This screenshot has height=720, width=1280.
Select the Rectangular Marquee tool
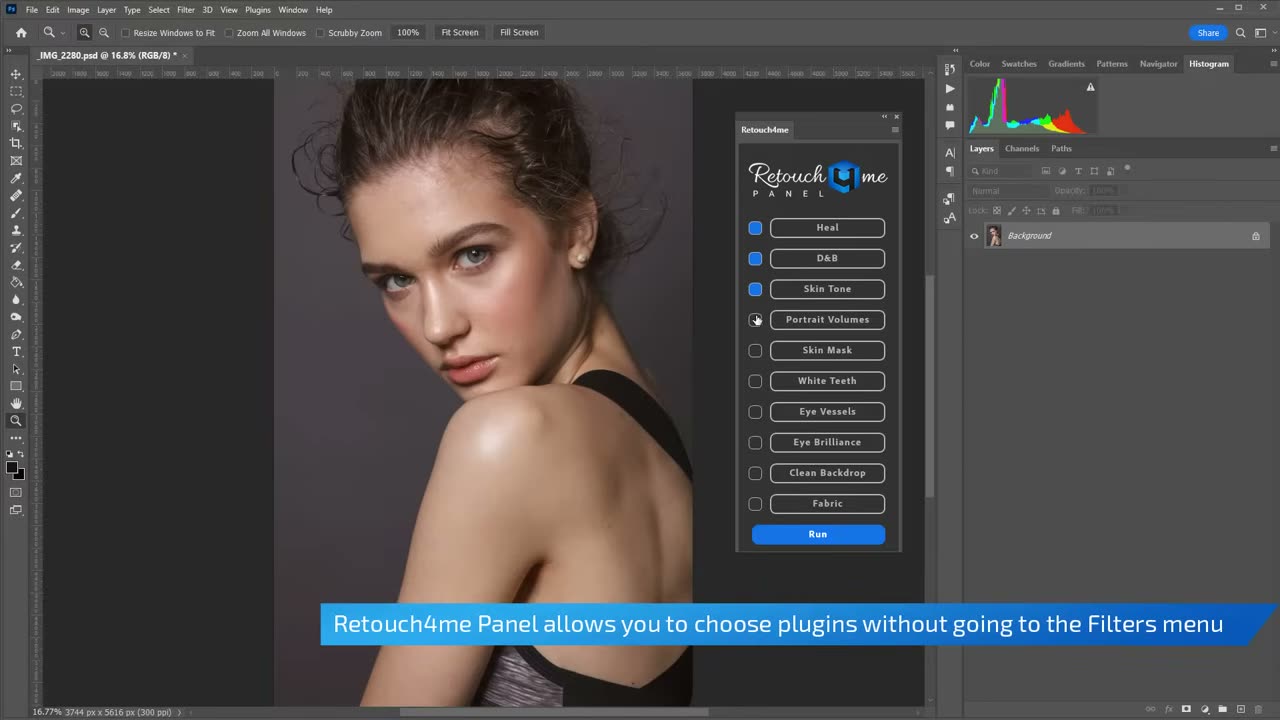(16, 91)
